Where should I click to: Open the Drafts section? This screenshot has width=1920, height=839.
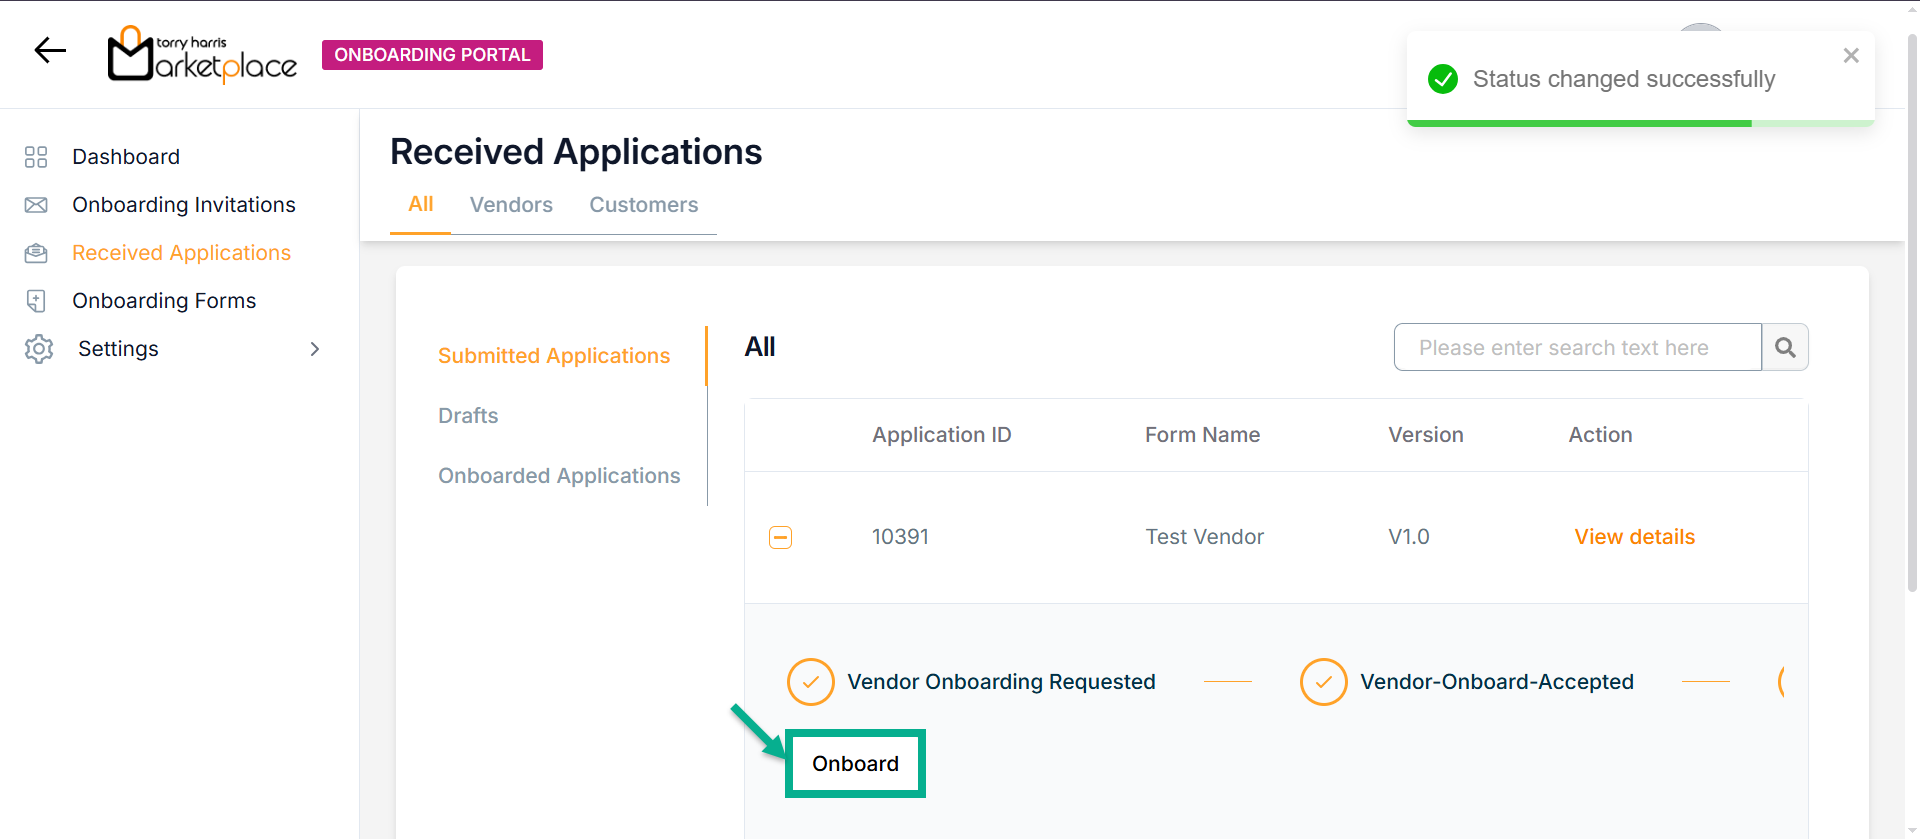468,416
